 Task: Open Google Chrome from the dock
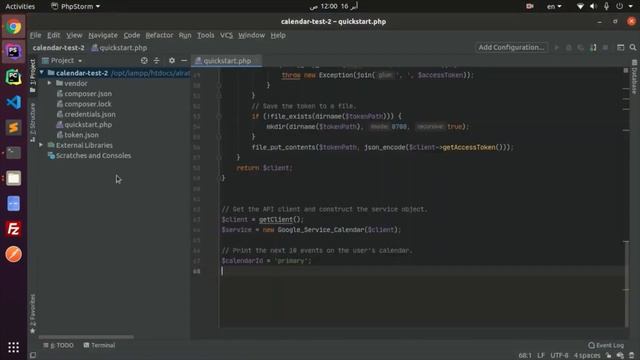(x=13, y=27)
